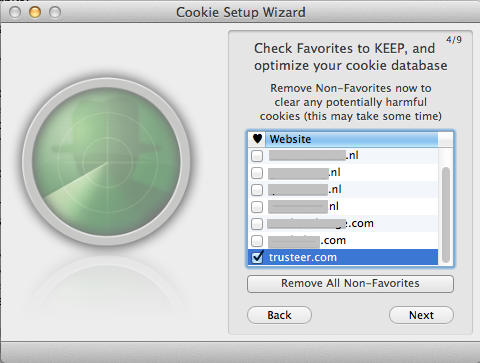Viewport: 480px width, 363px height.
Task: Tick the third .nl website checkbox
Action: pyautogui.click(x=257, y=190)
